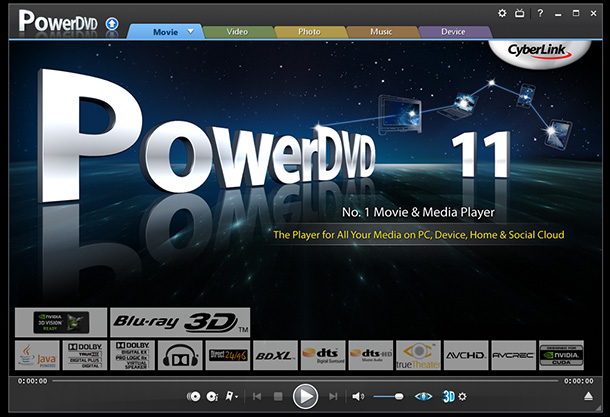Click the Dolby TrueHD Digital Plus badge
Viewport: 610px width, 417px height.
(x=85, y=356)
